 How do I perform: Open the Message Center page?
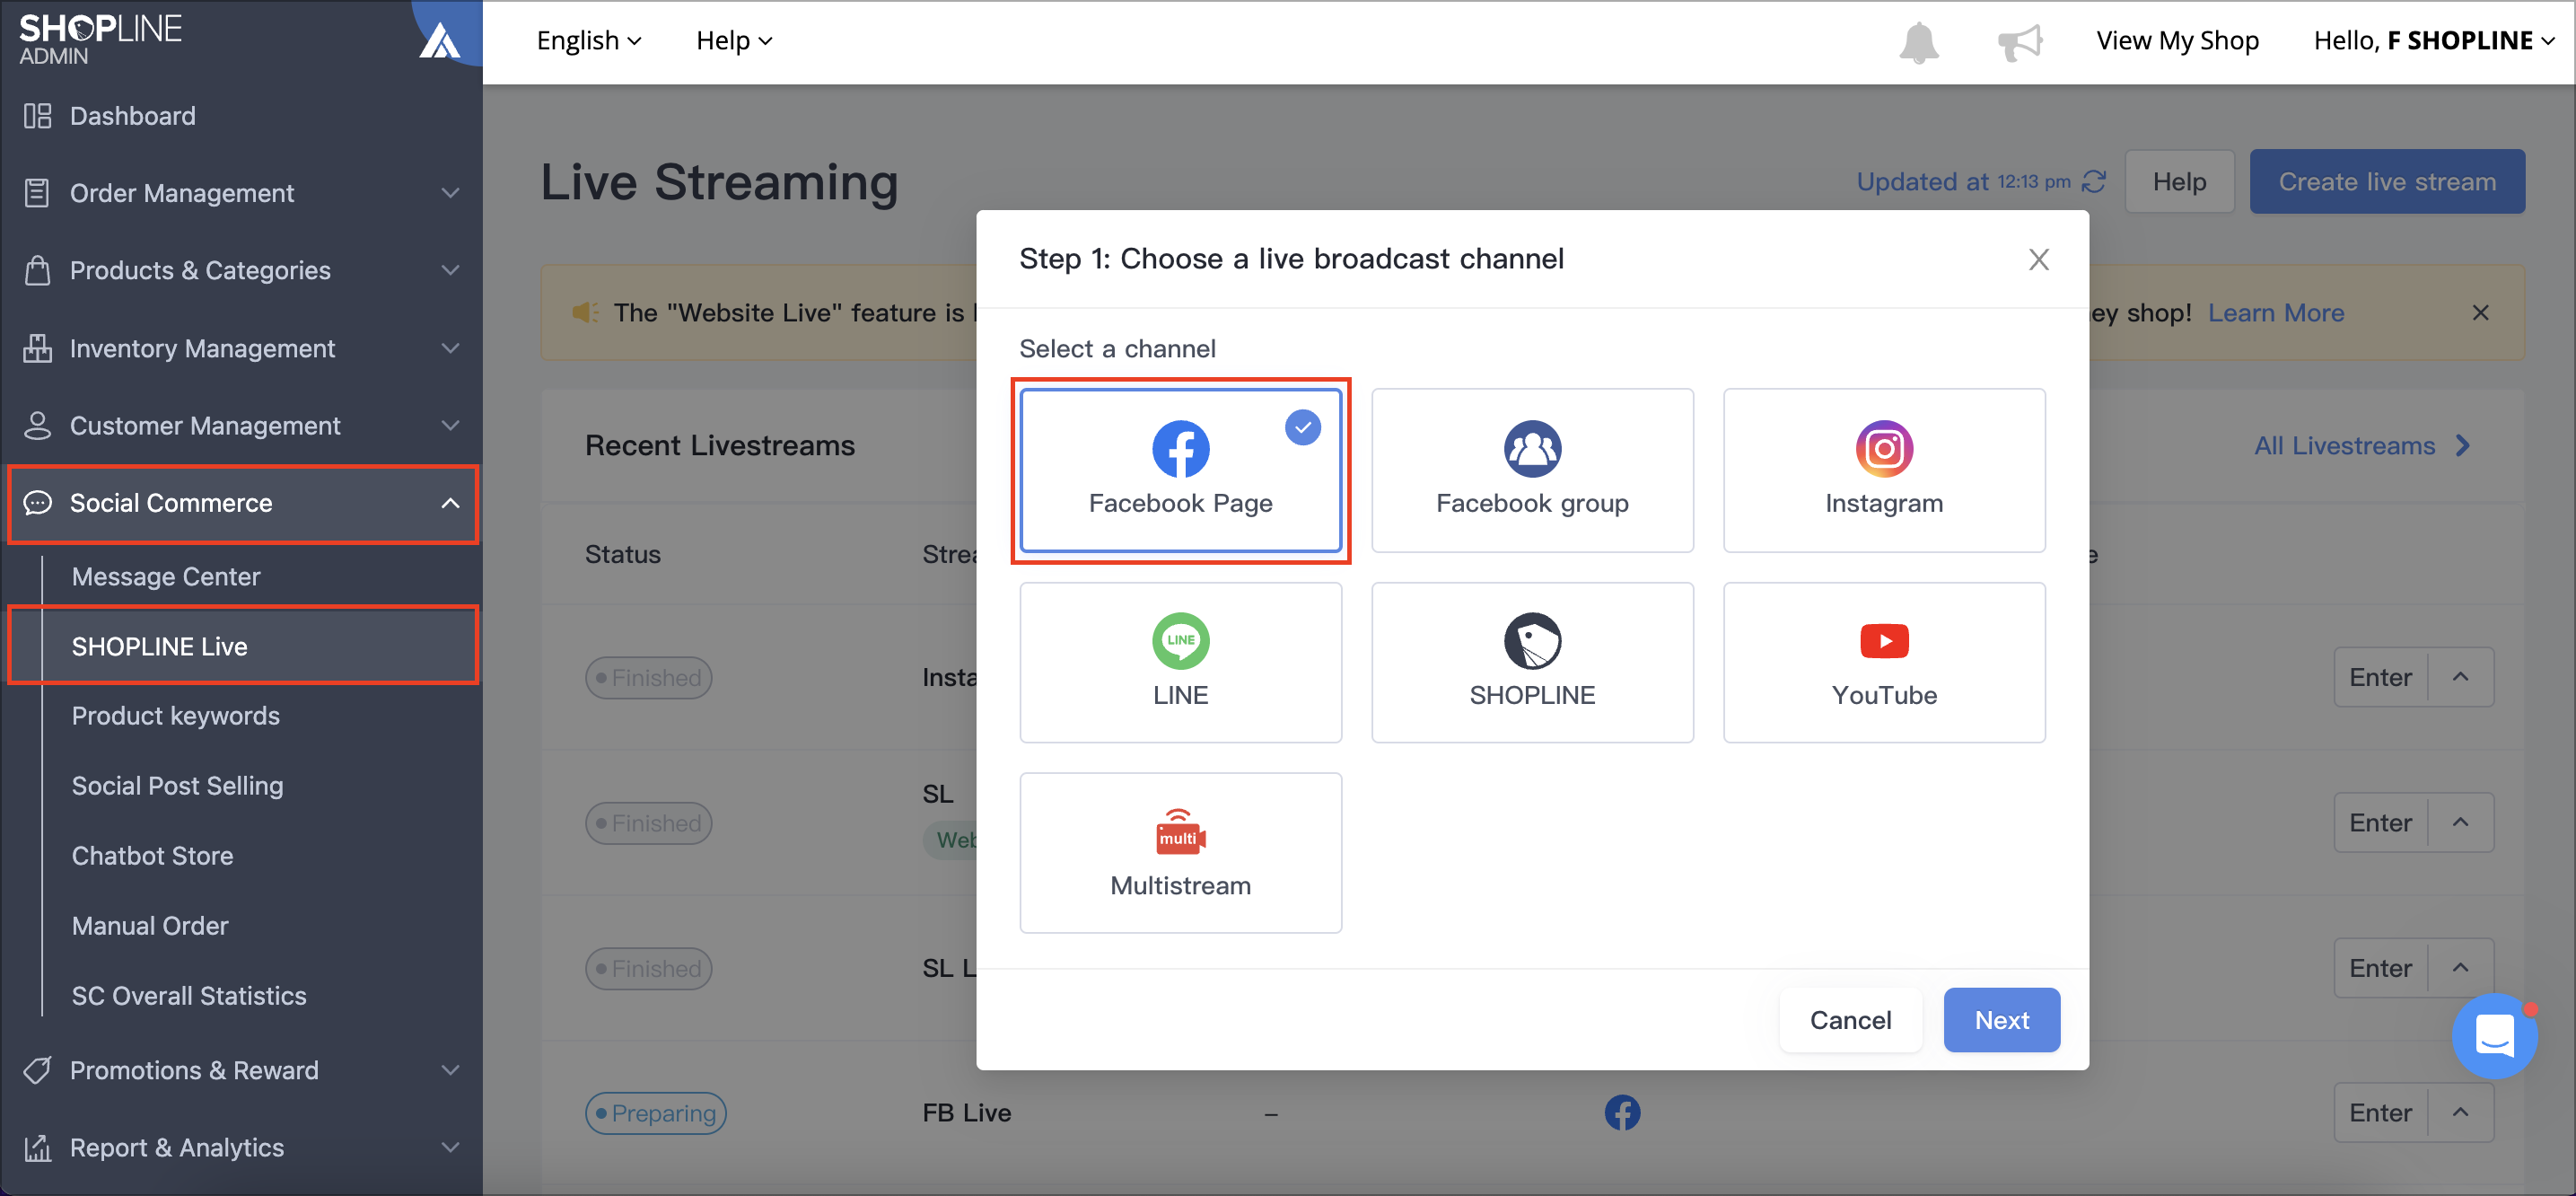tap(166, 577)
